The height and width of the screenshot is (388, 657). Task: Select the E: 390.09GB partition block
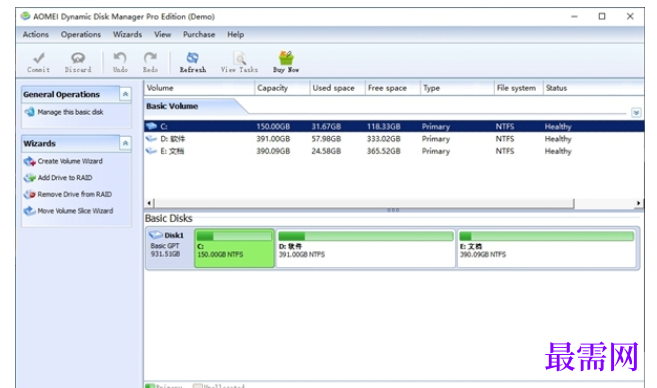click(x=547, y=248)
